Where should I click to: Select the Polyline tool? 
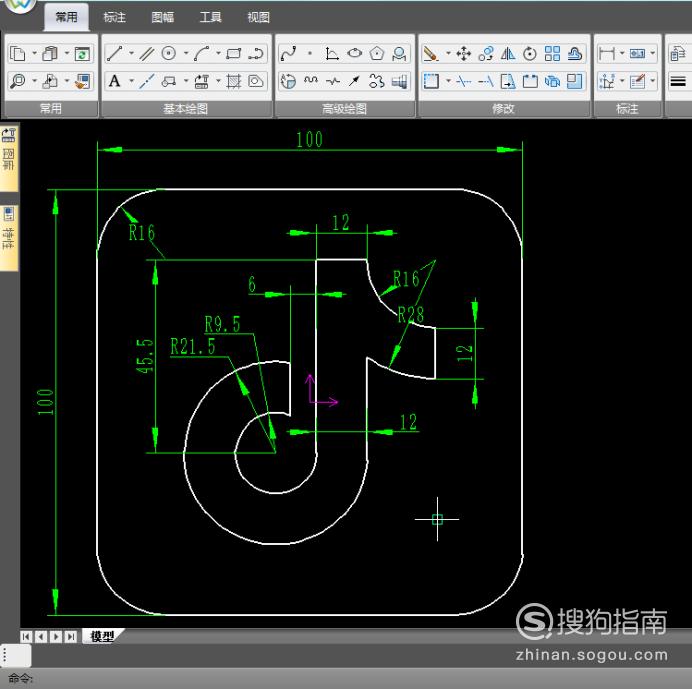click(x=256, y=54)
